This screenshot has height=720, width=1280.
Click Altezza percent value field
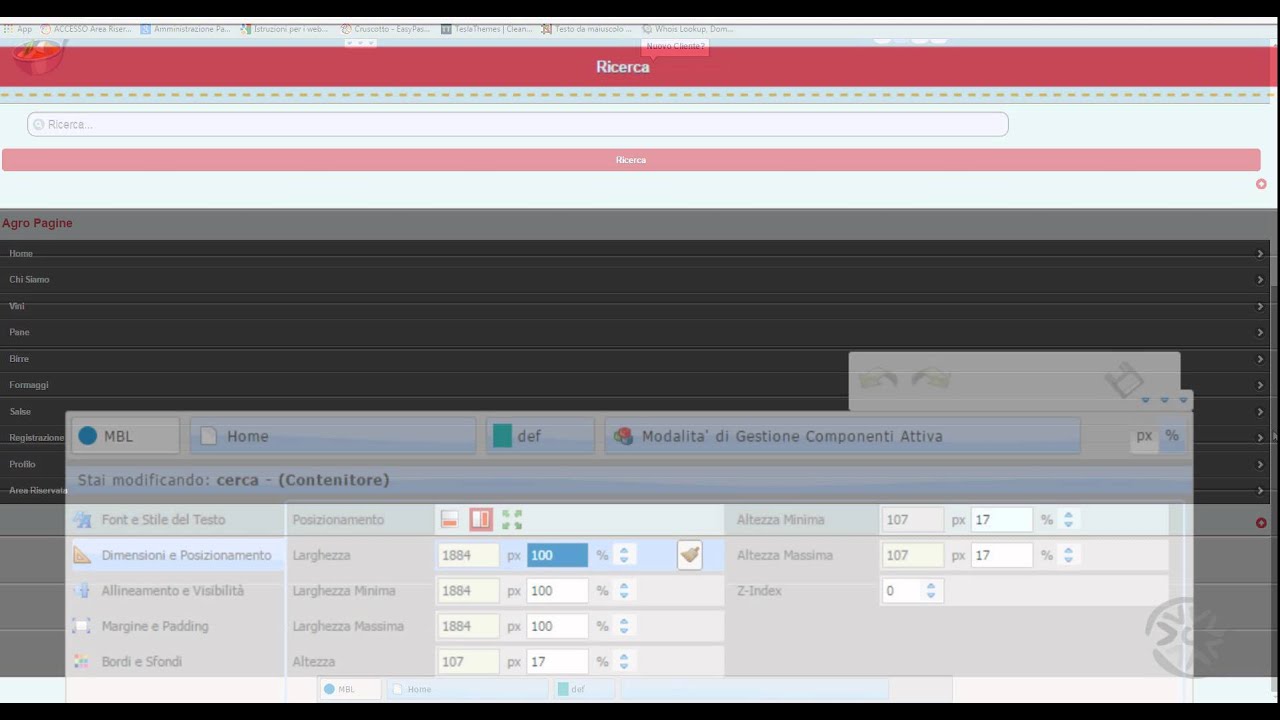coord(557,662)
